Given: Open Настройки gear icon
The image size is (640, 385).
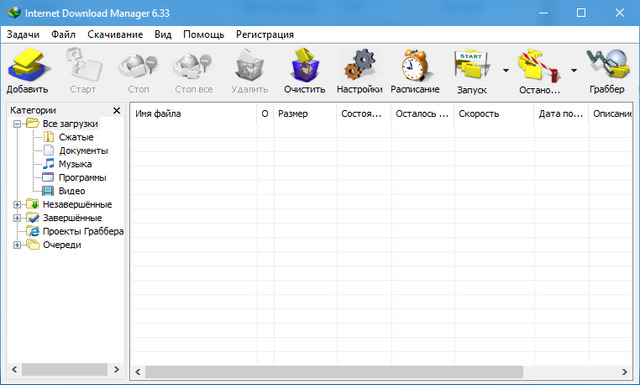Looking at the screenshot, I should coord(359,65).
